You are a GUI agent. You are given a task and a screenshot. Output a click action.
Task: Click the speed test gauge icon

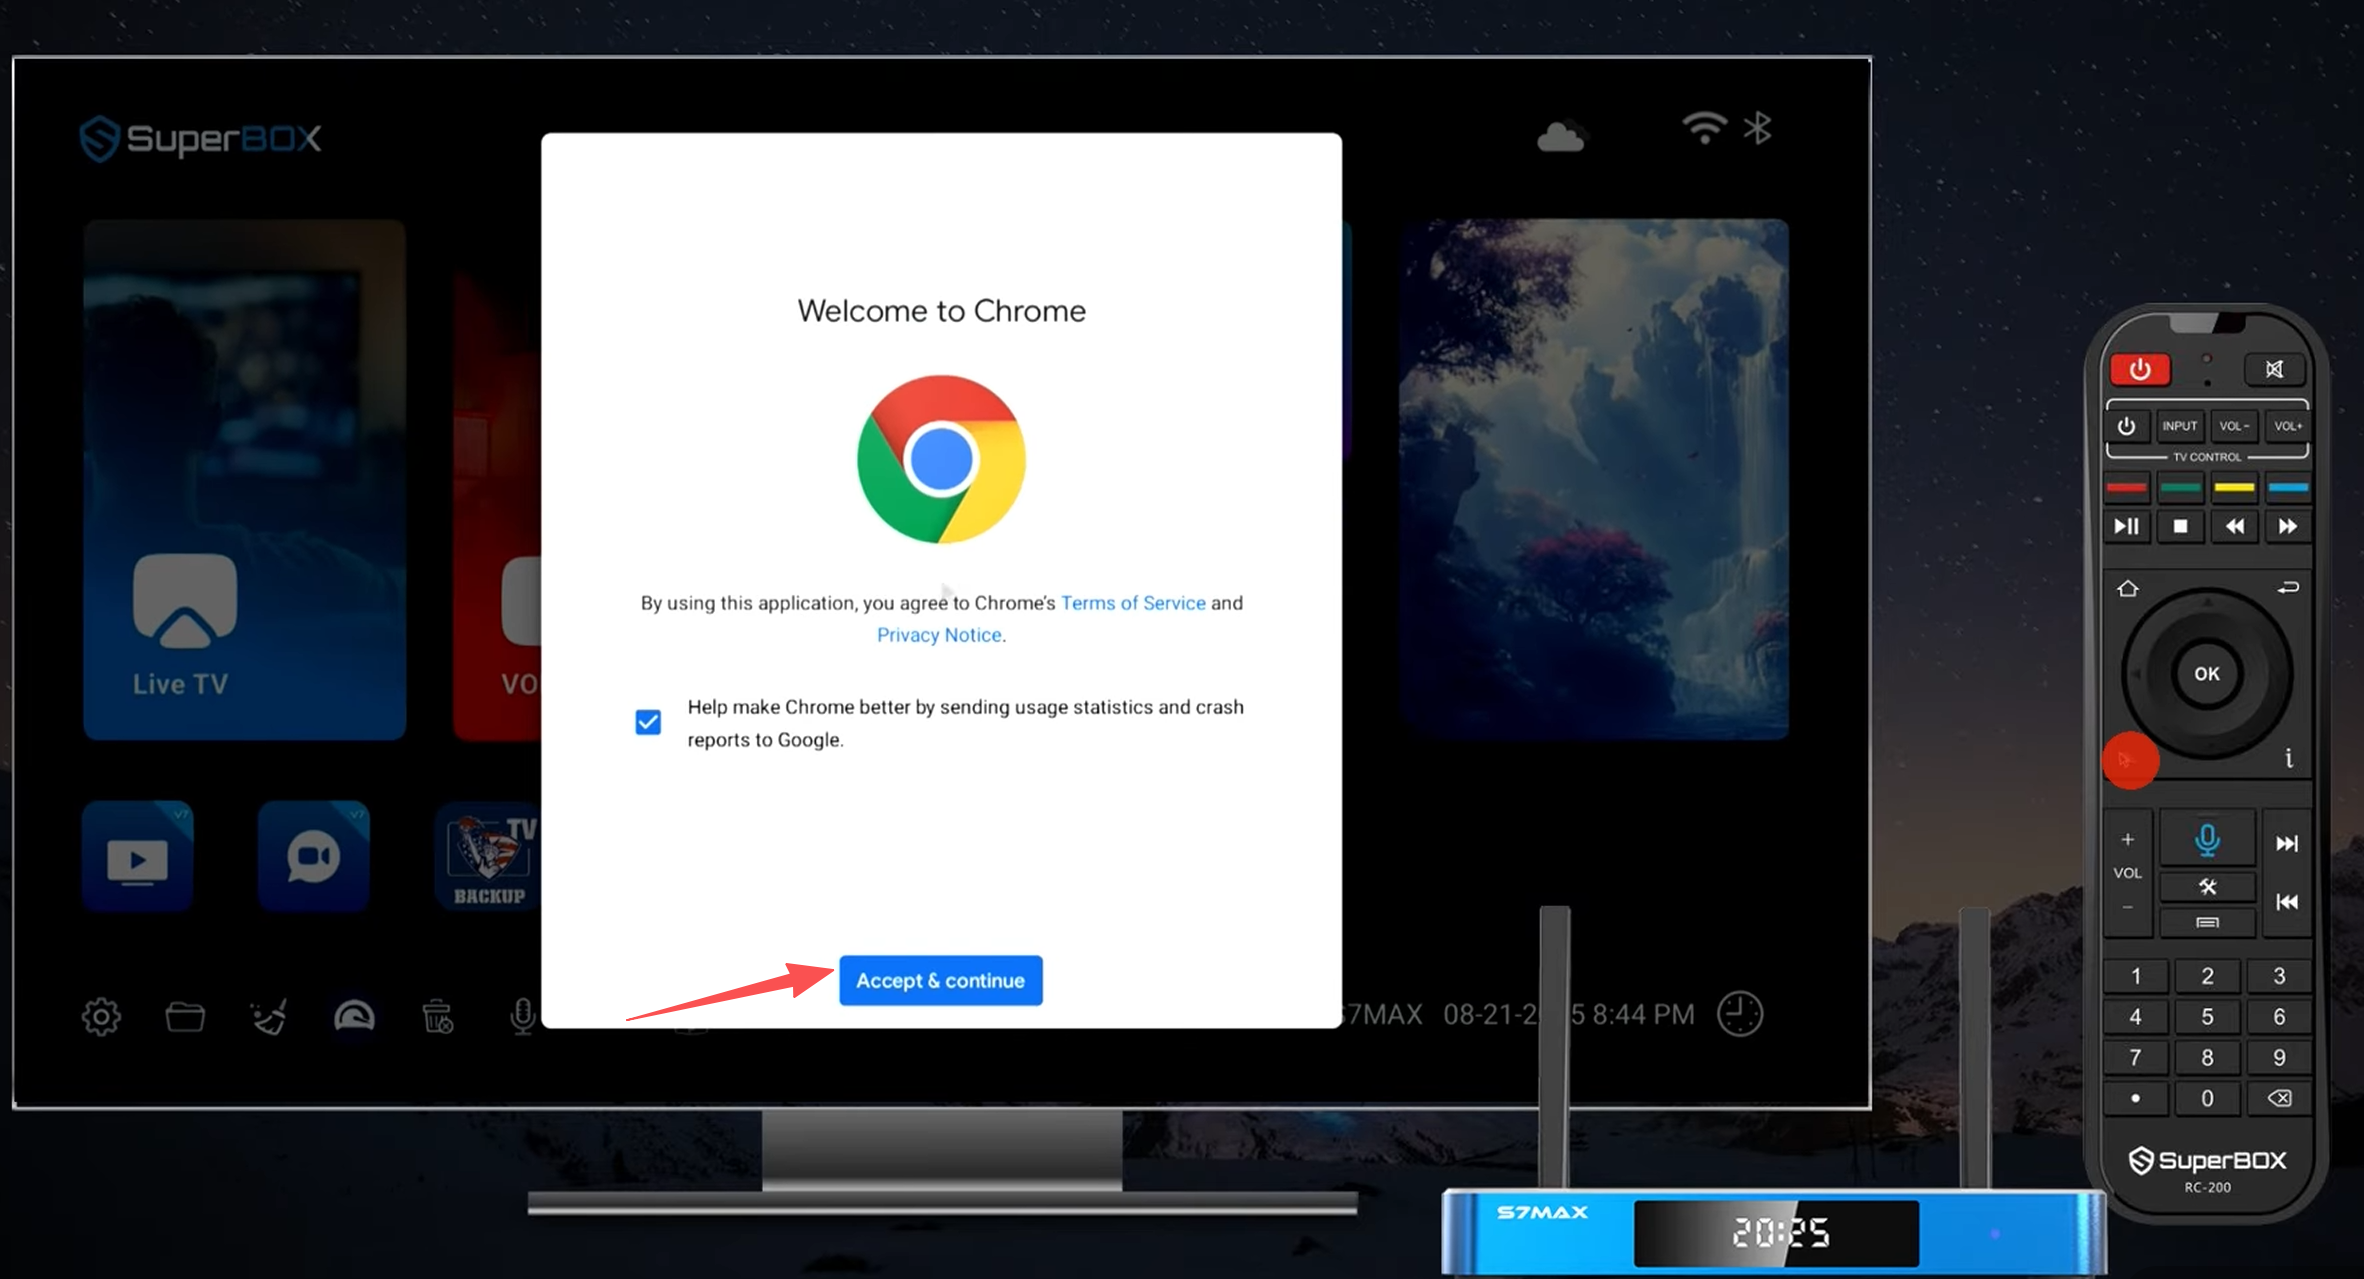(x=354, y=1017)
